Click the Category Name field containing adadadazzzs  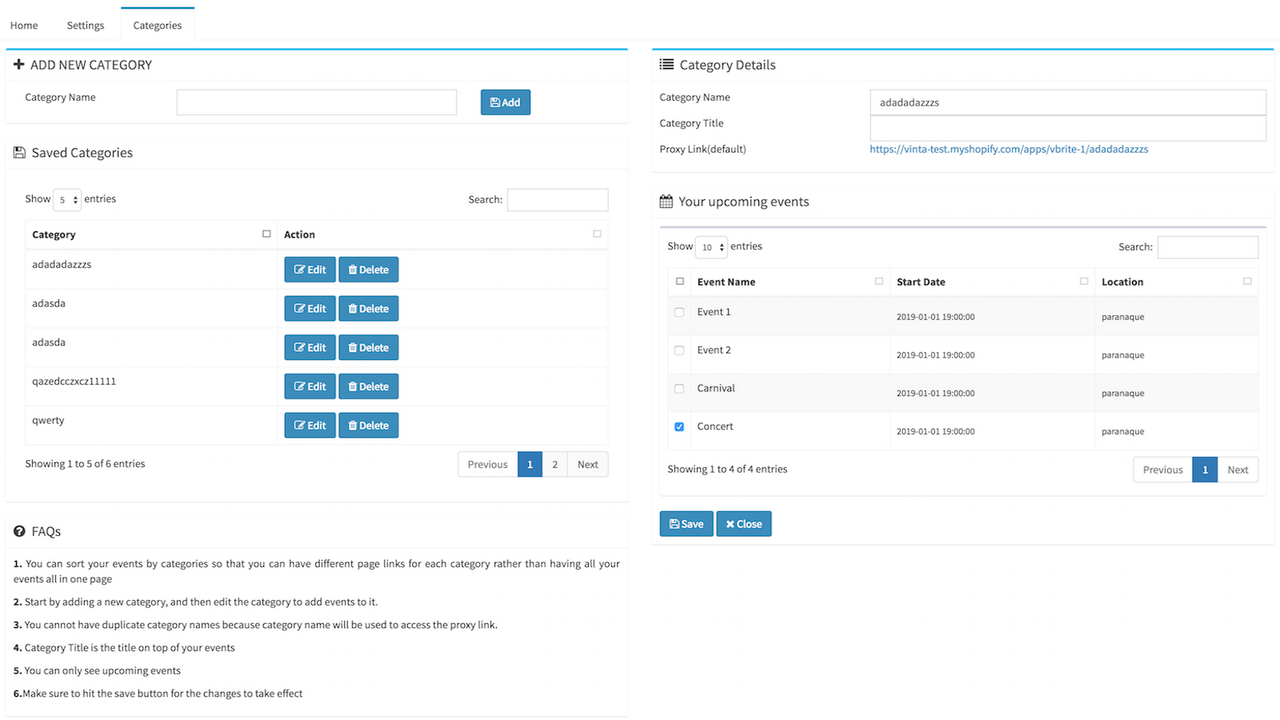(1068, 102)
